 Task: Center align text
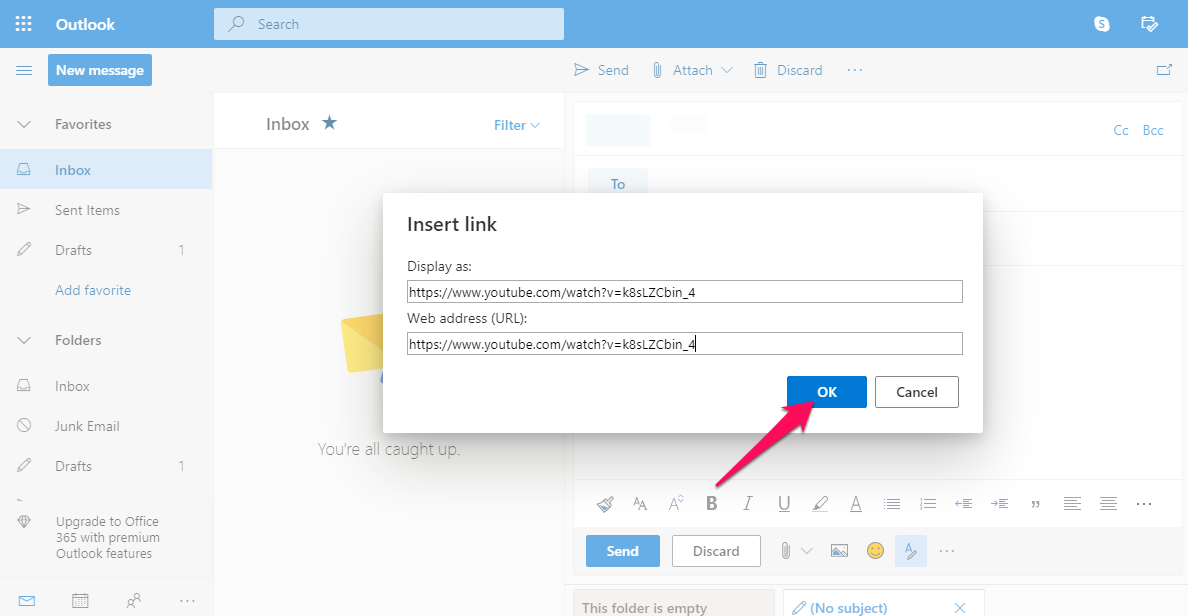point(1108,504)
